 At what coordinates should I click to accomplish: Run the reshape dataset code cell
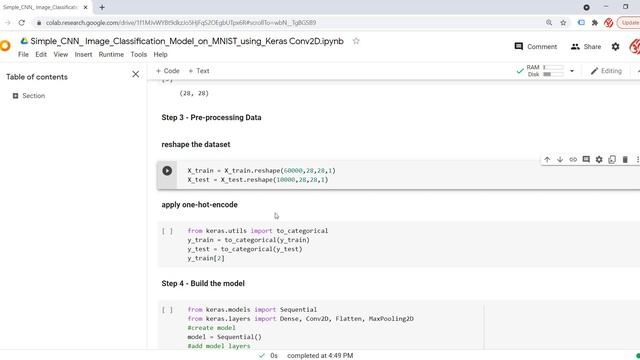tap(167, 171)
